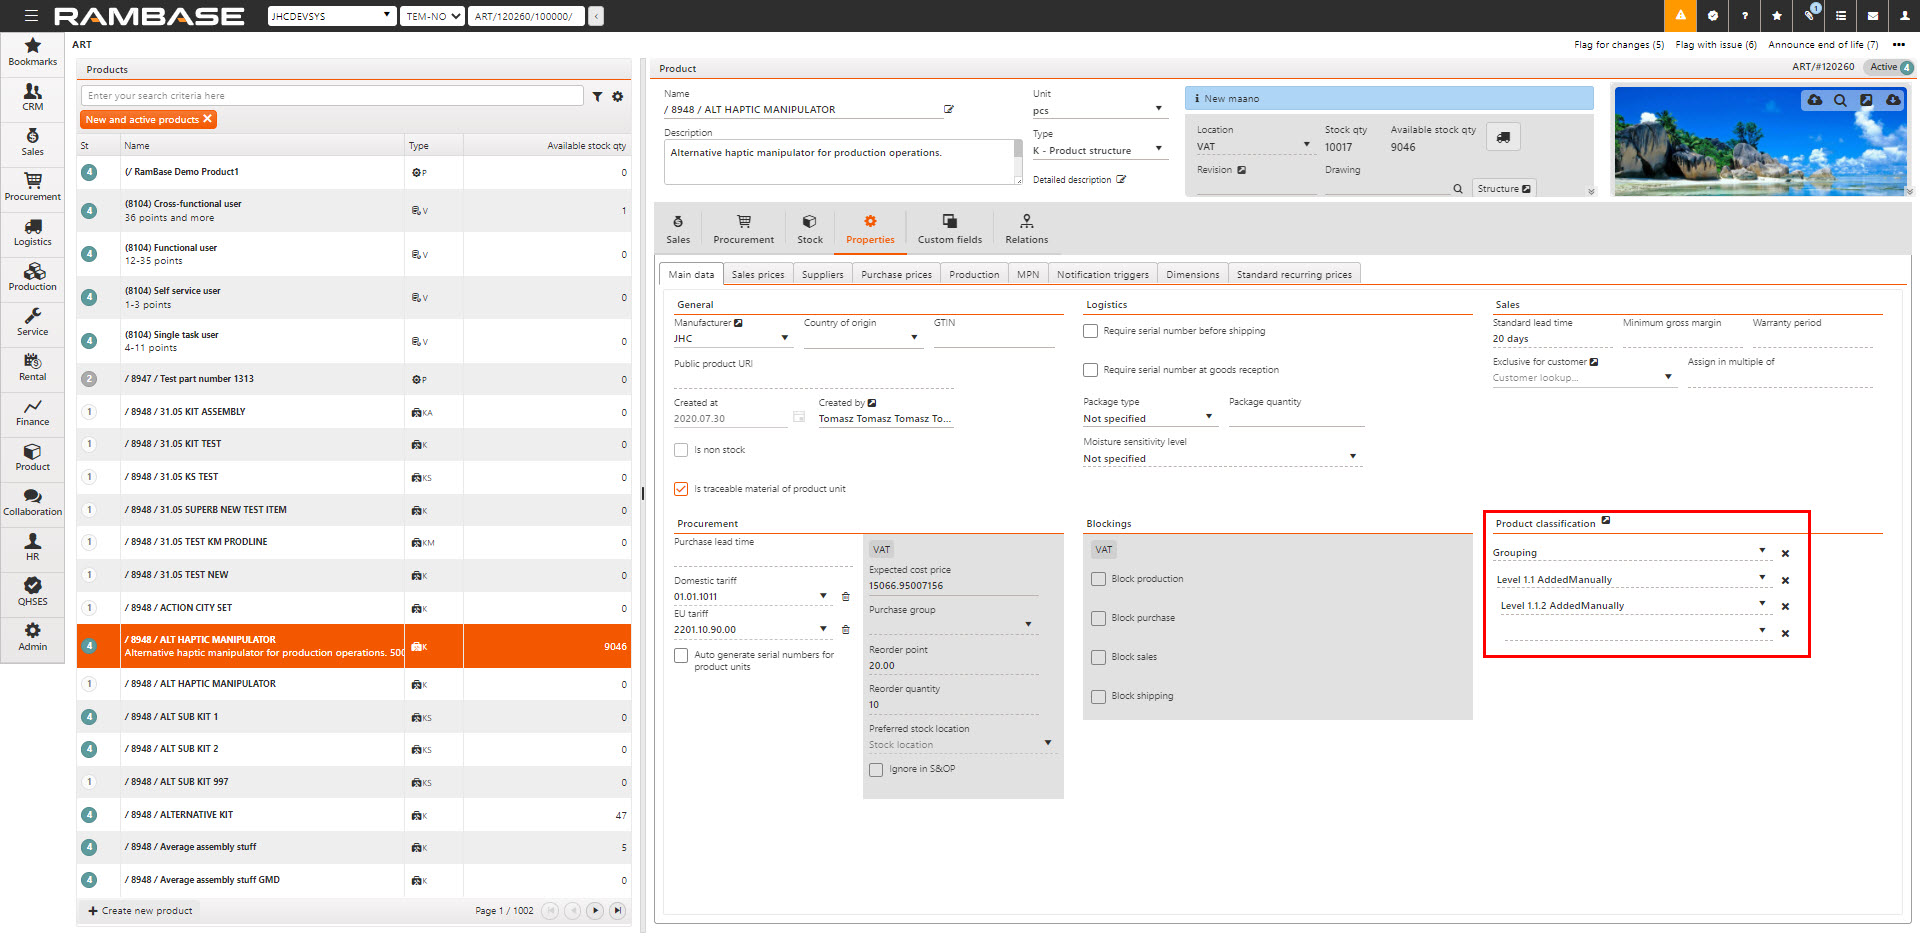Open the Procurement module in sidebar
1920x937 pixels.
click(x=32, y=186)
